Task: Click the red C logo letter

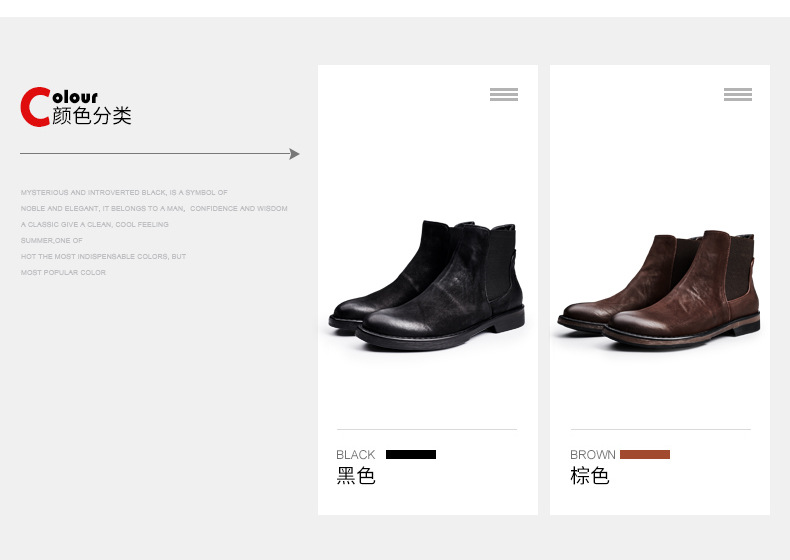Action: pyautogui.click(x=35, y=107)
